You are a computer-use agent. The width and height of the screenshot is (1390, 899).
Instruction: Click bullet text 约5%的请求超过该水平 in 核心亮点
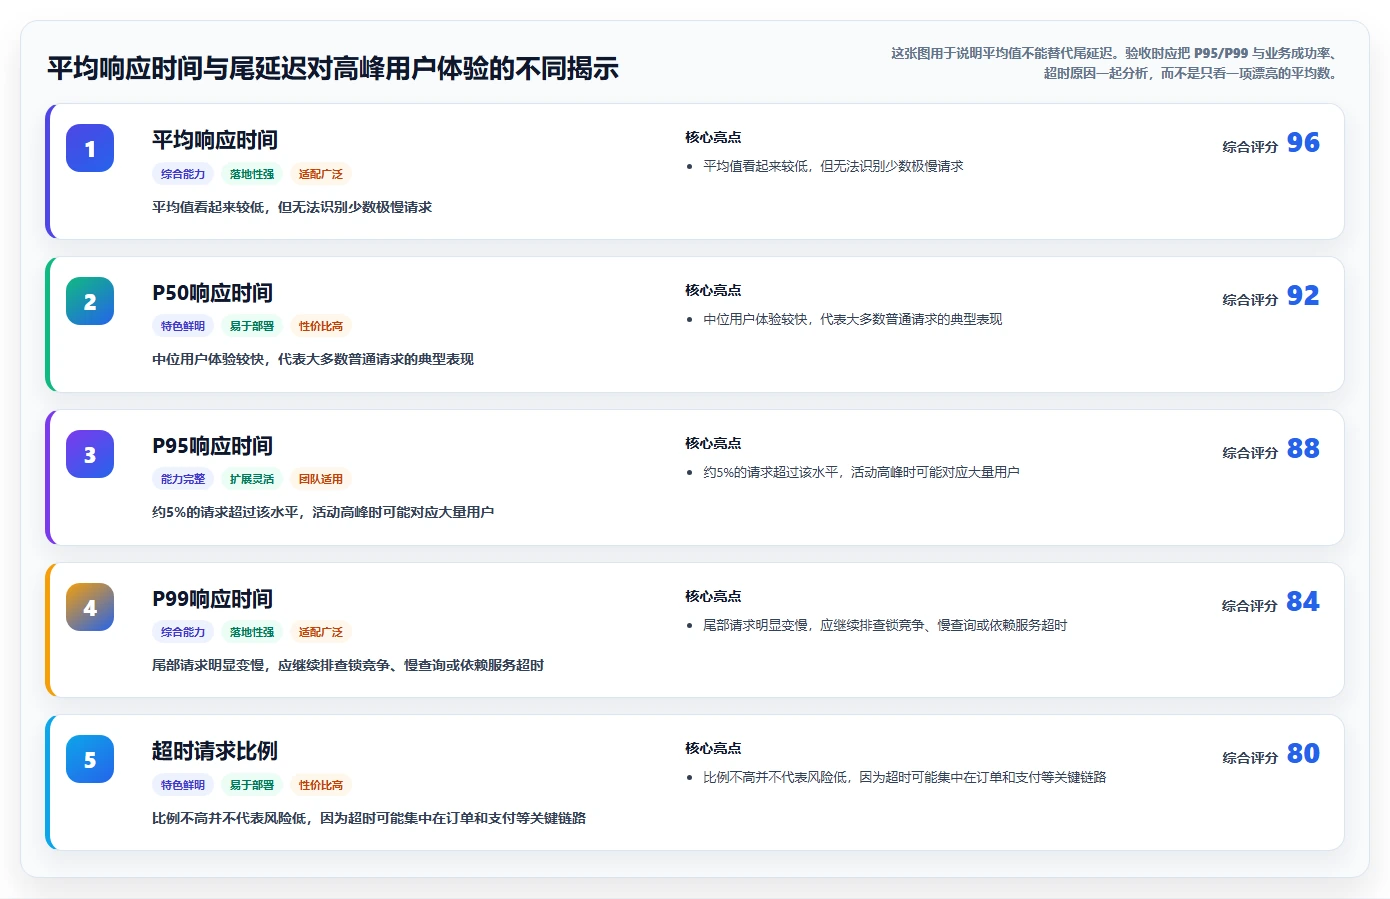click(x=861, y=473)
